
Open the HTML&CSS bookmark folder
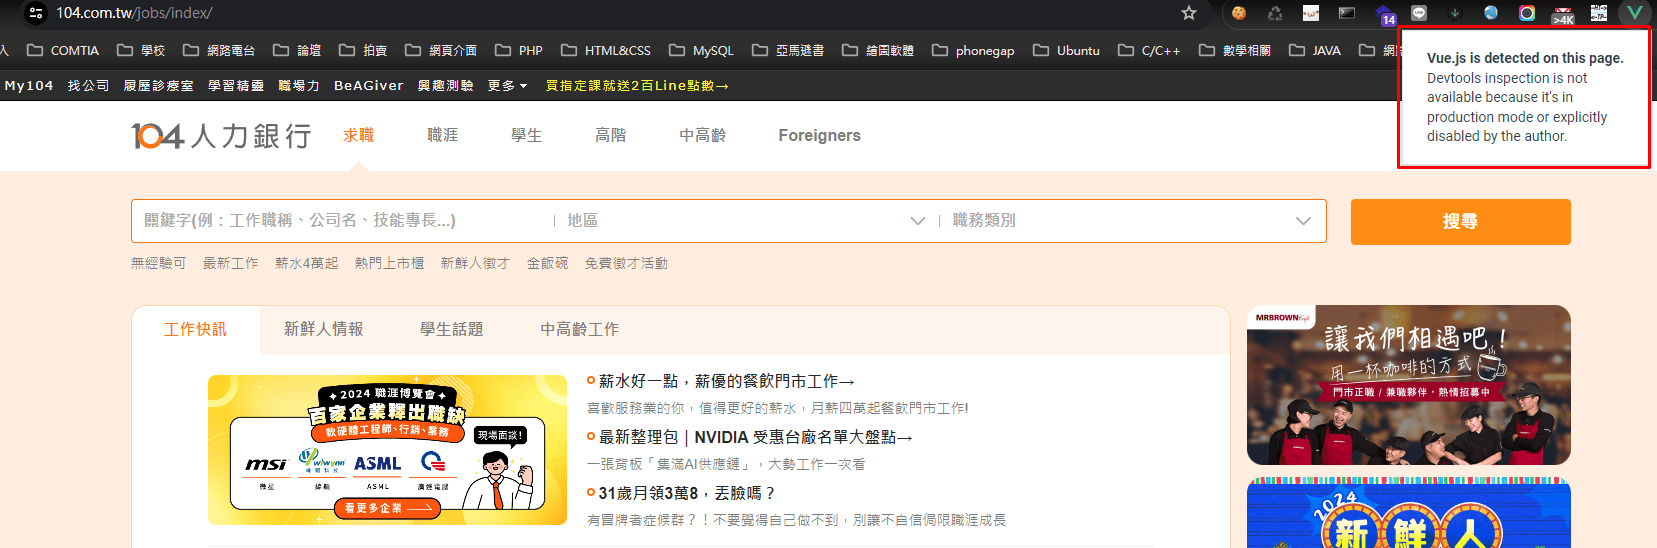coord(606,50)
